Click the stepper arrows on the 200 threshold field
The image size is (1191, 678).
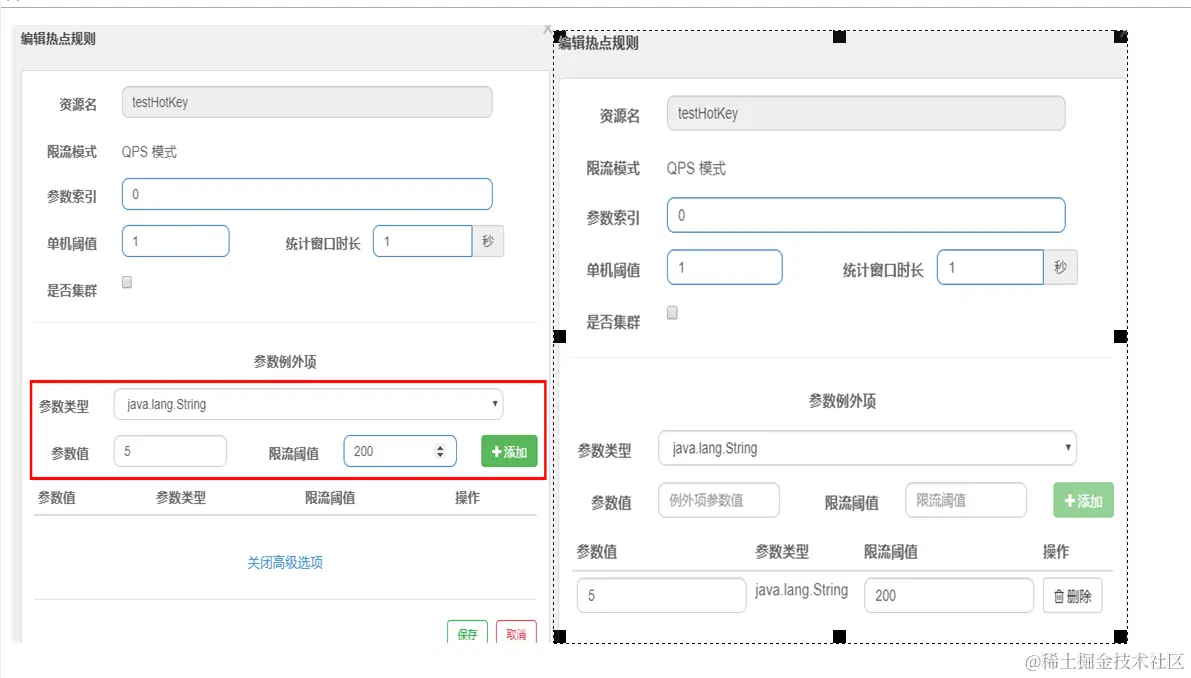(440, 451)
